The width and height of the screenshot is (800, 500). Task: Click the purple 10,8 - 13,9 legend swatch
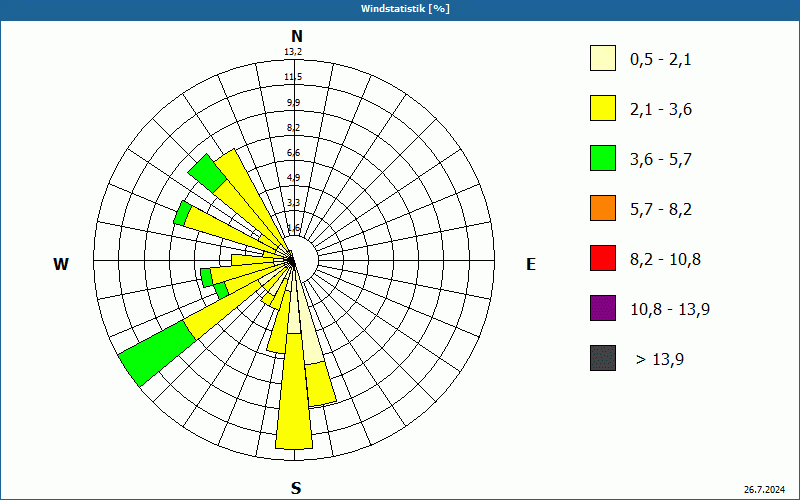(x=603, y=308)
